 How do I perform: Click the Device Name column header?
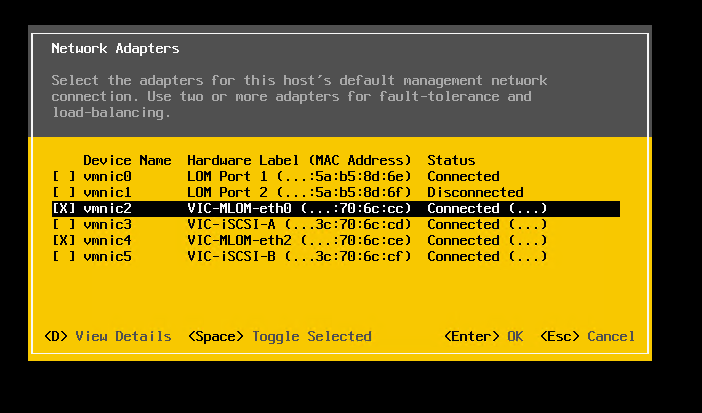point(127,160)
